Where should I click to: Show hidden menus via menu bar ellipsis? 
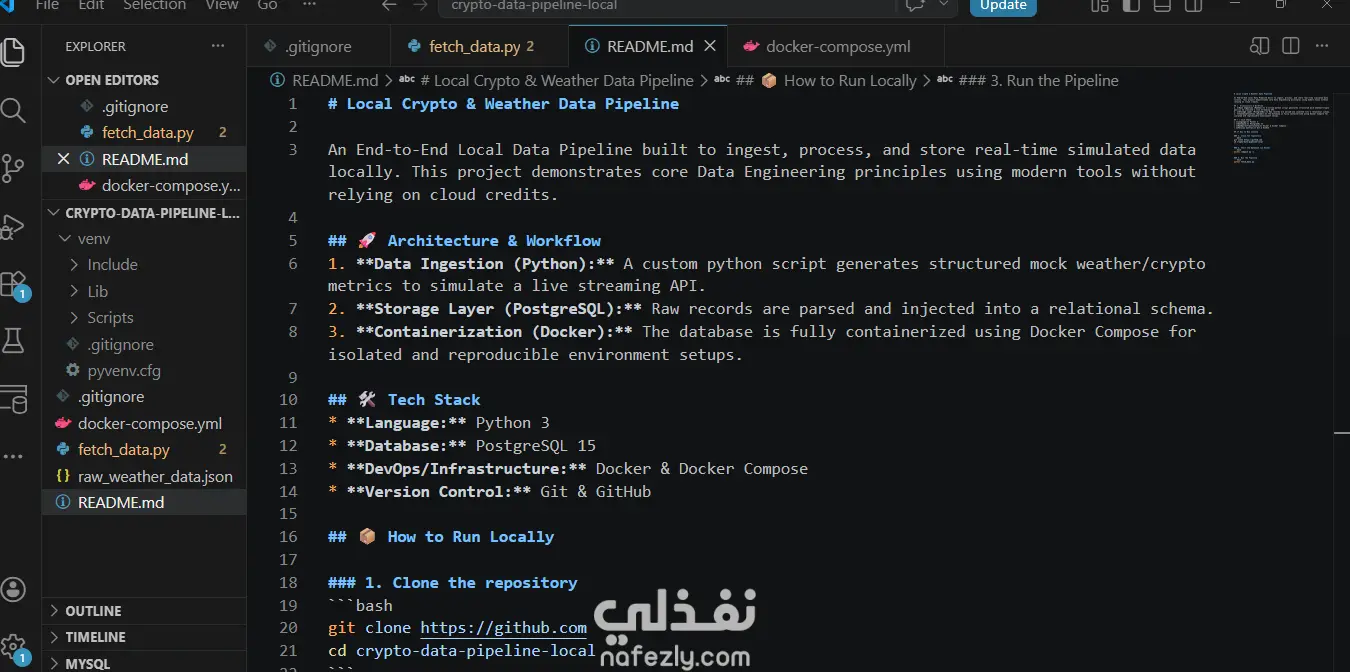(309, 5)
